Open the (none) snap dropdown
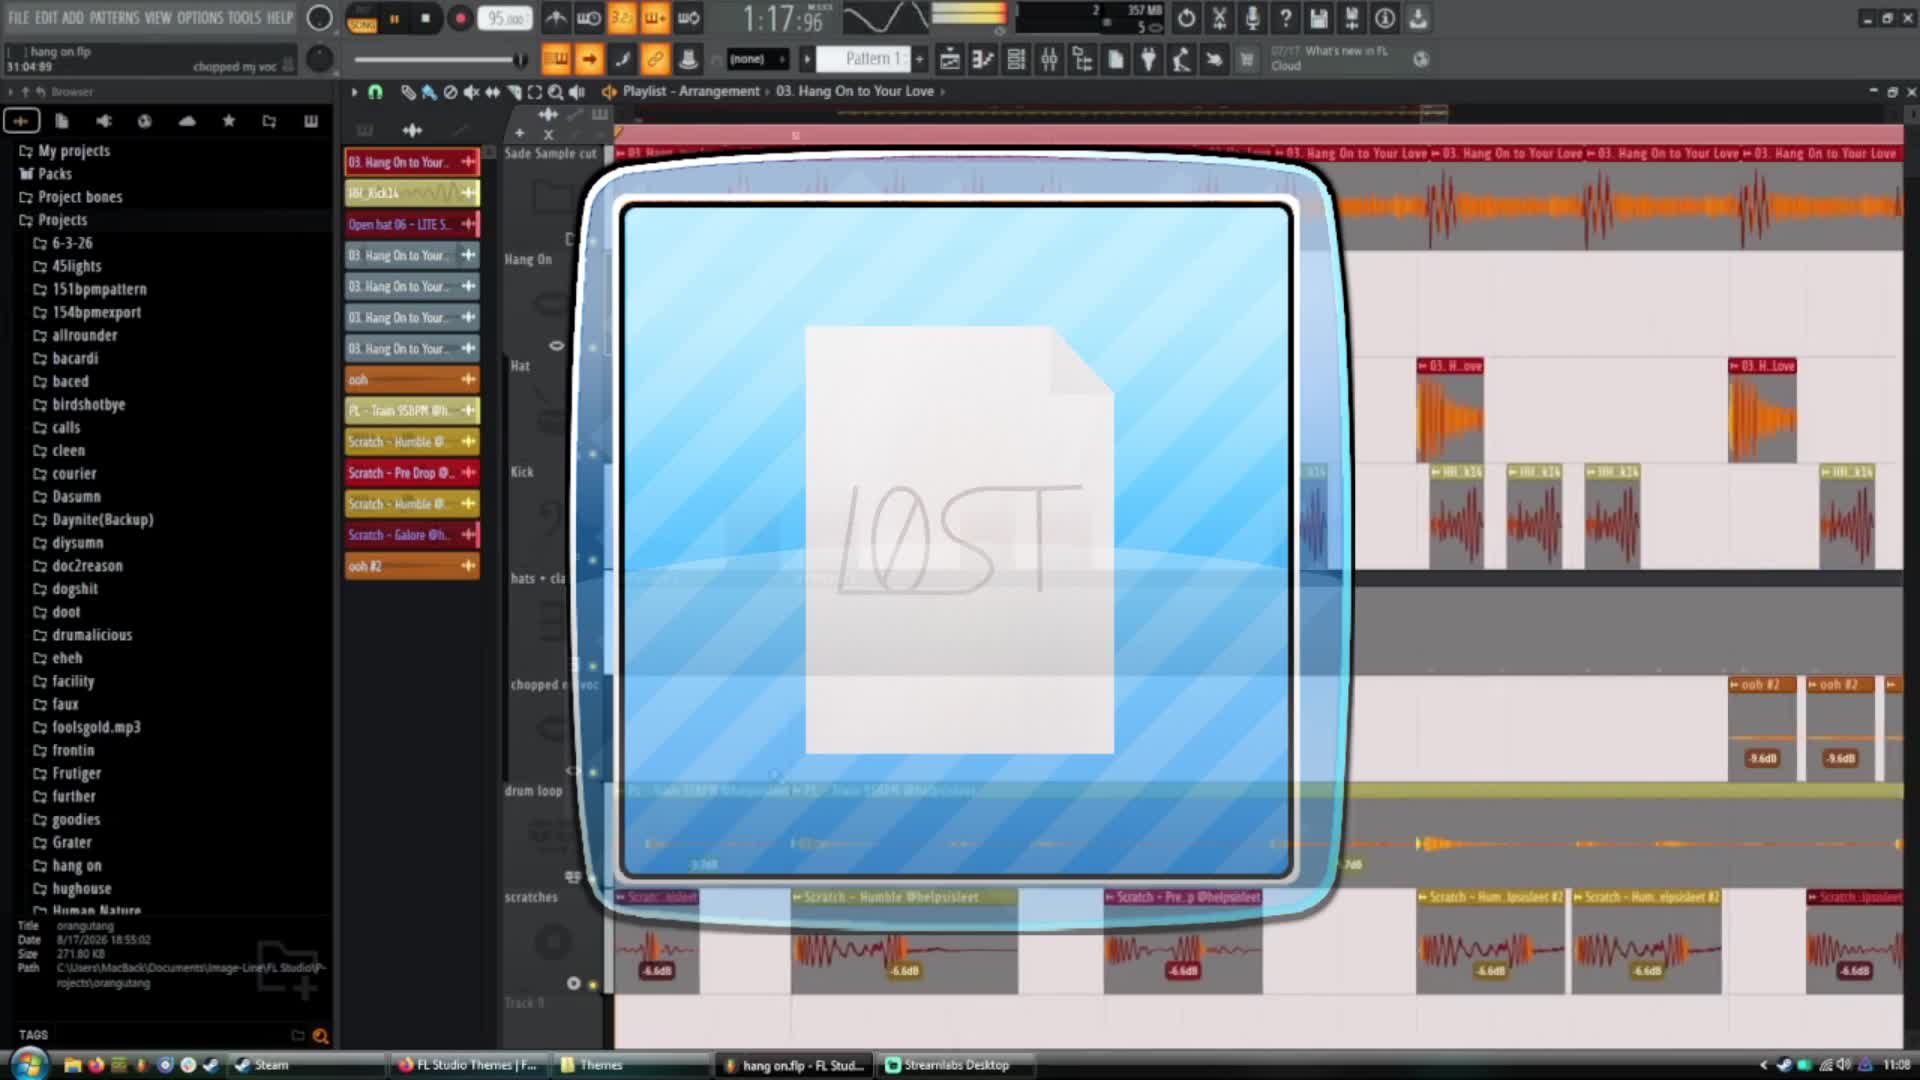1920x1080 pixels. pyautogui.click(x=757, y=59)
